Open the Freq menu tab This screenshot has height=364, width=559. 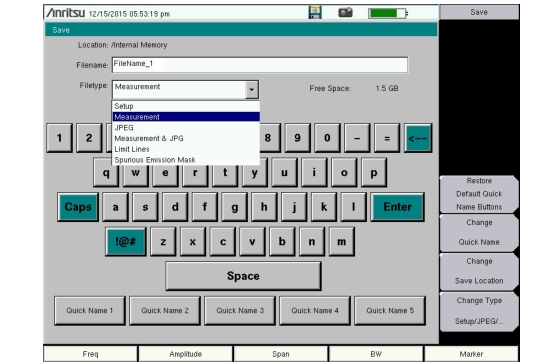click(90, 354)
